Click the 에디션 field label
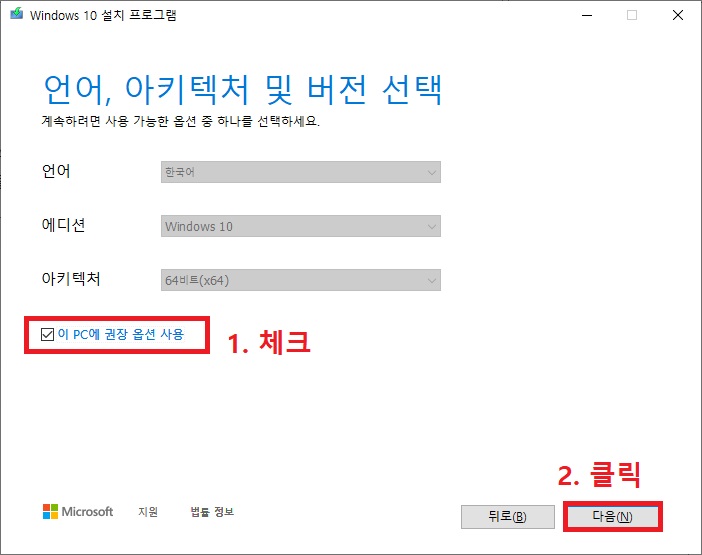This screenshot has height=555, width=702. tap(63, 225)
